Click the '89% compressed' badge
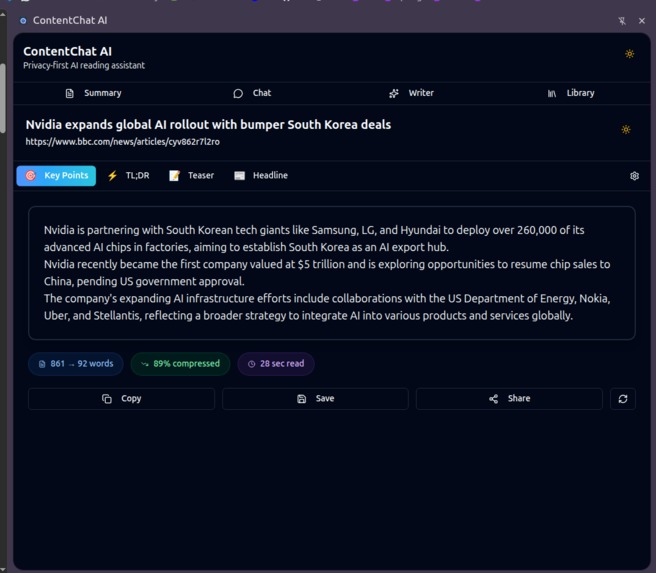The width and height of the screenshot is (656, 573). tap(180, 364)
